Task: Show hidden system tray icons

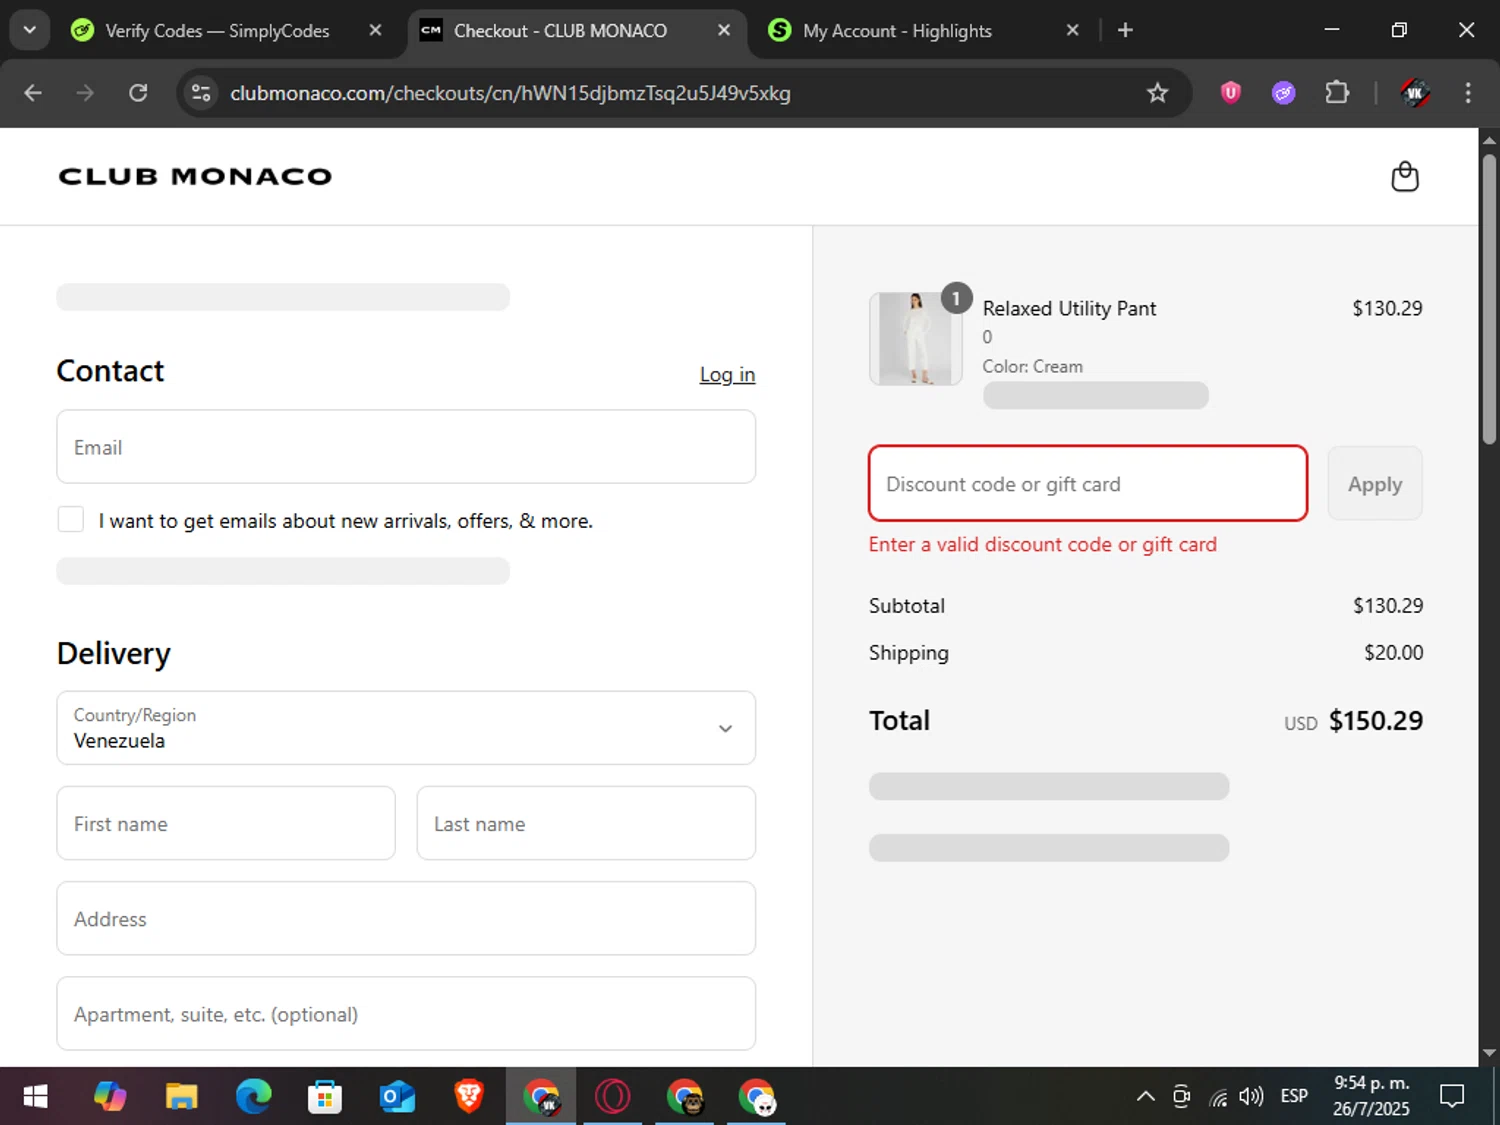Action: 1146,1097
